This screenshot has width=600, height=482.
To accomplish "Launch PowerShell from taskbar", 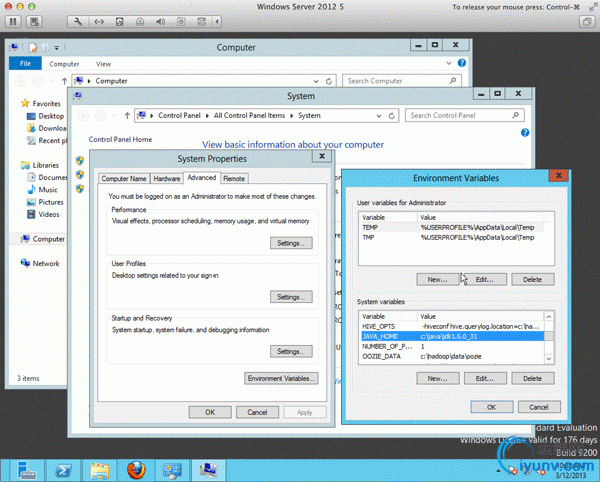I will [64, 471].
